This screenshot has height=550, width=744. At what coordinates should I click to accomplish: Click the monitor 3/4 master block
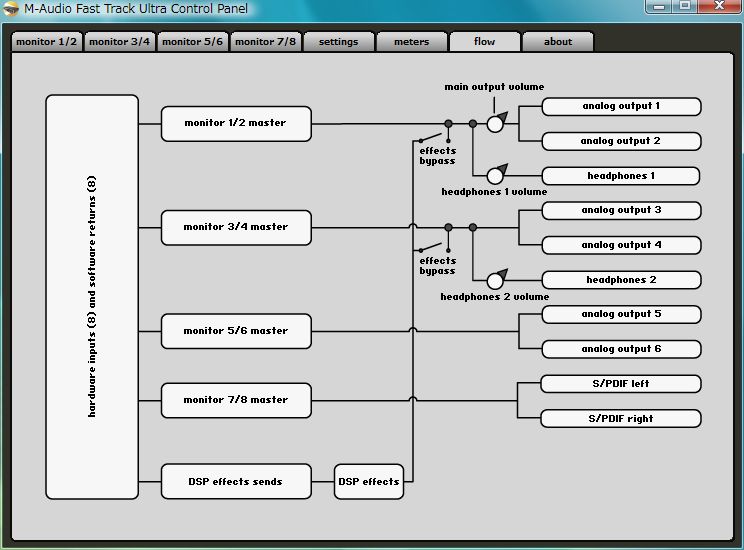236,227
